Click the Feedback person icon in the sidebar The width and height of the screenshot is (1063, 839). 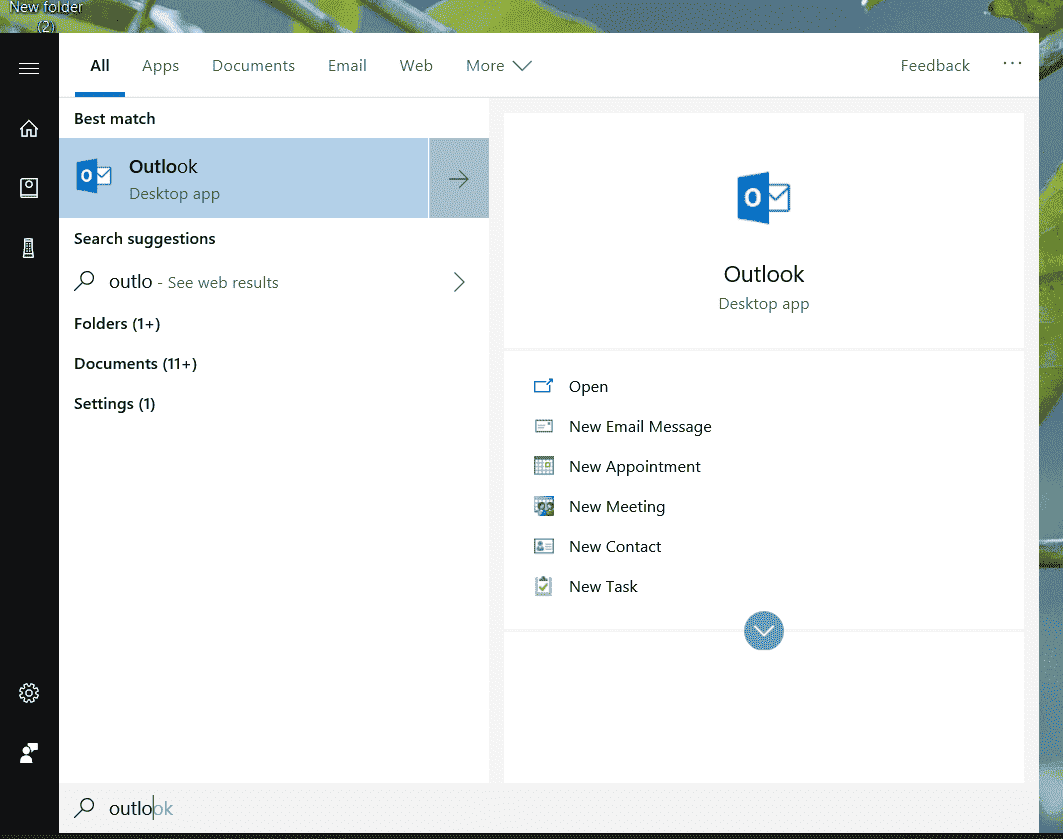[x=28, y=753]
